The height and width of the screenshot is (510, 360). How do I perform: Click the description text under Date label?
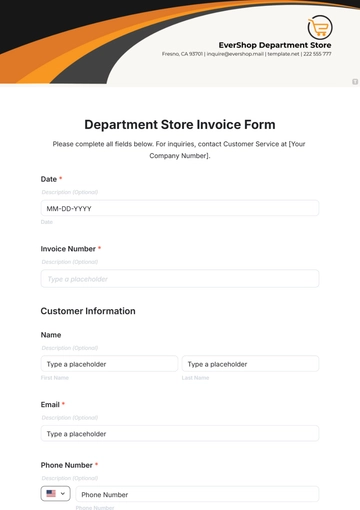pos(70,192)
